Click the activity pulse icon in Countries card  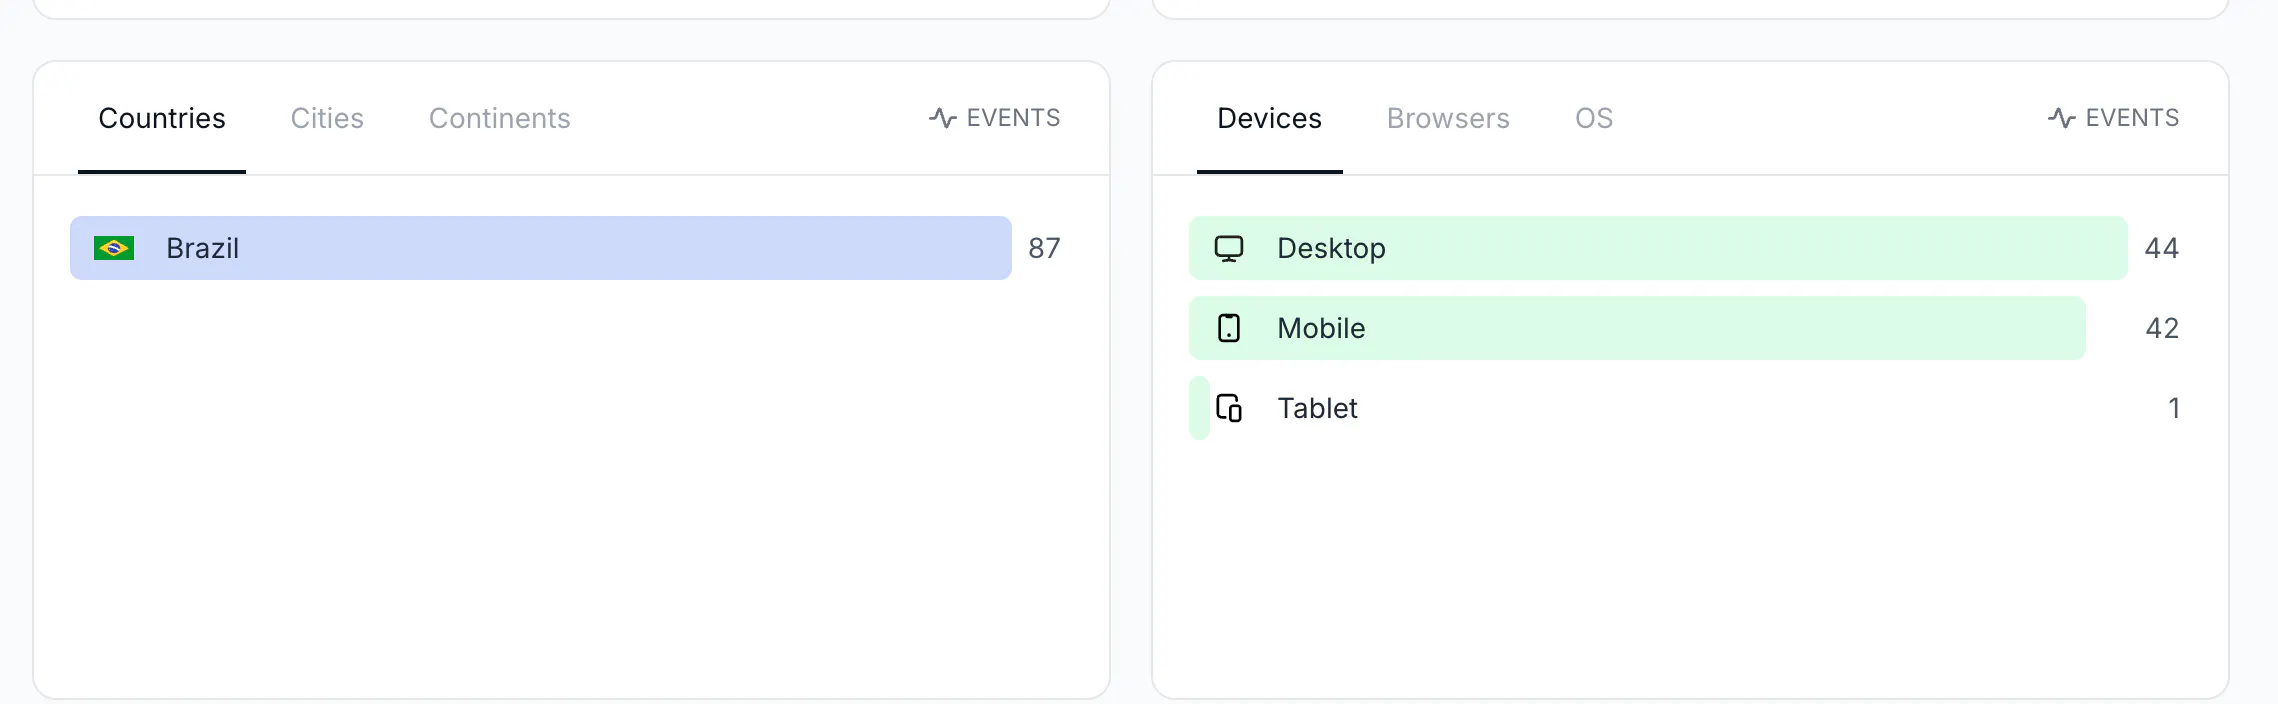click(x=942, y=118)
